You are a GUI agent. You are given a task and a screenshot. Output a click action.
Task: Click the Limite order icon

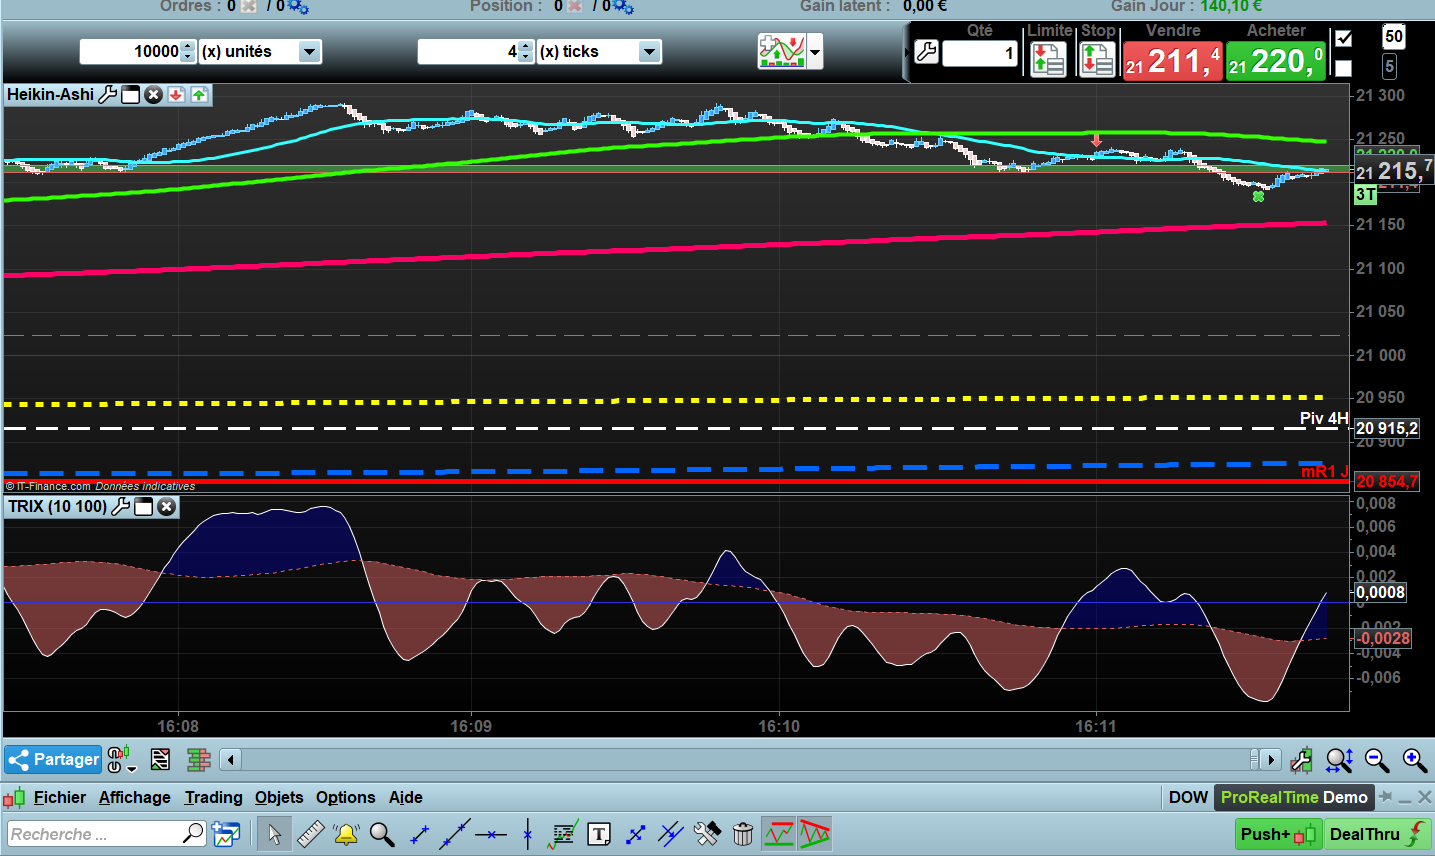point(1048,60)
